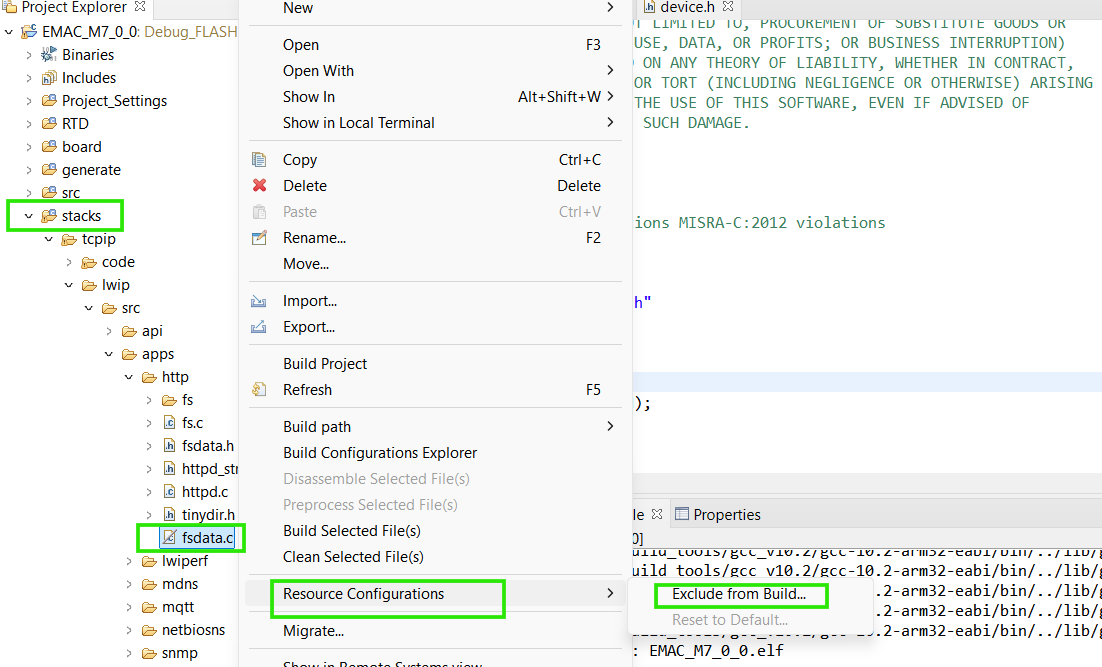Click the Includes icon in Project Explorer
This screenshot has width=1102, height=667.
tap(48, 77)
